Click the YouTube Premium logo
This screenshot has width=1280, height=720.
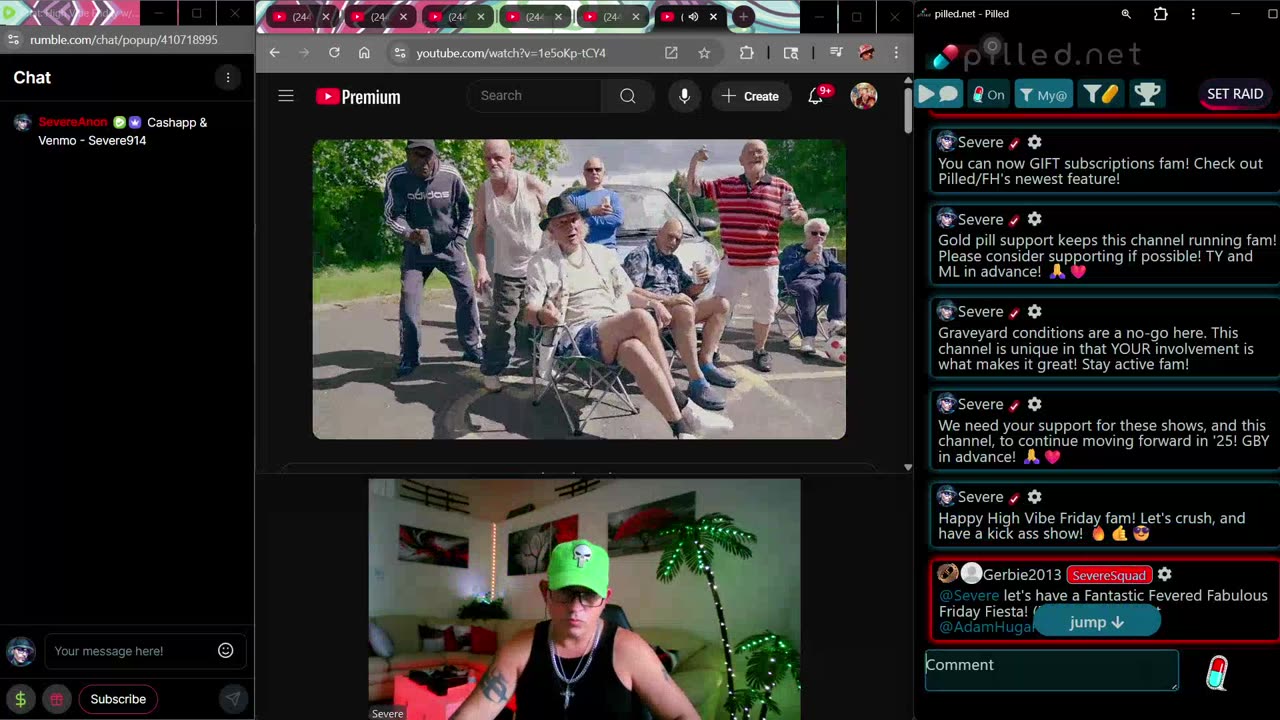(358, 97)
